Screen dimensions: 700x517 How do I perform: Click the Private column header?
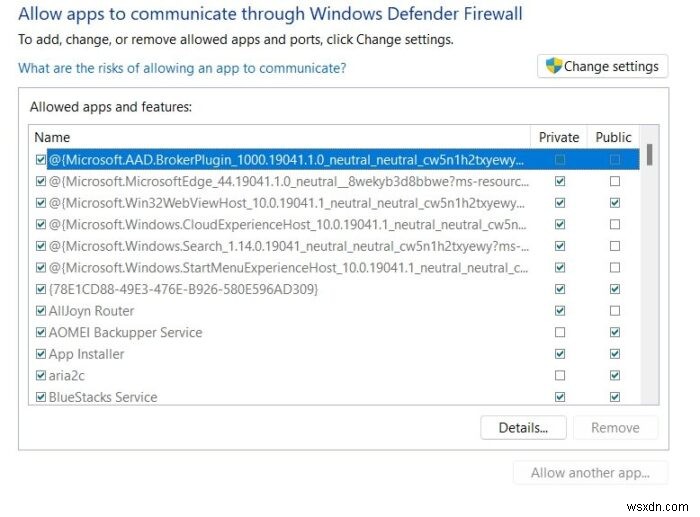point(559,137)
